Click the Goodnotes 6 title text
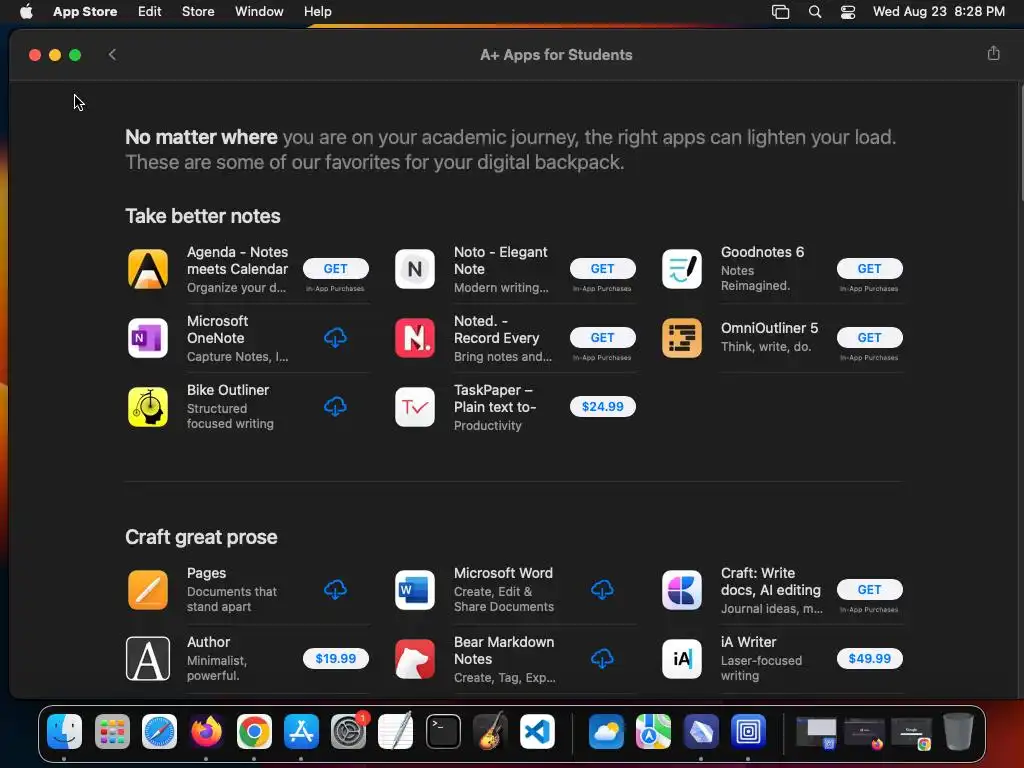Screen dimensions: 1024x768 point(762,252)
